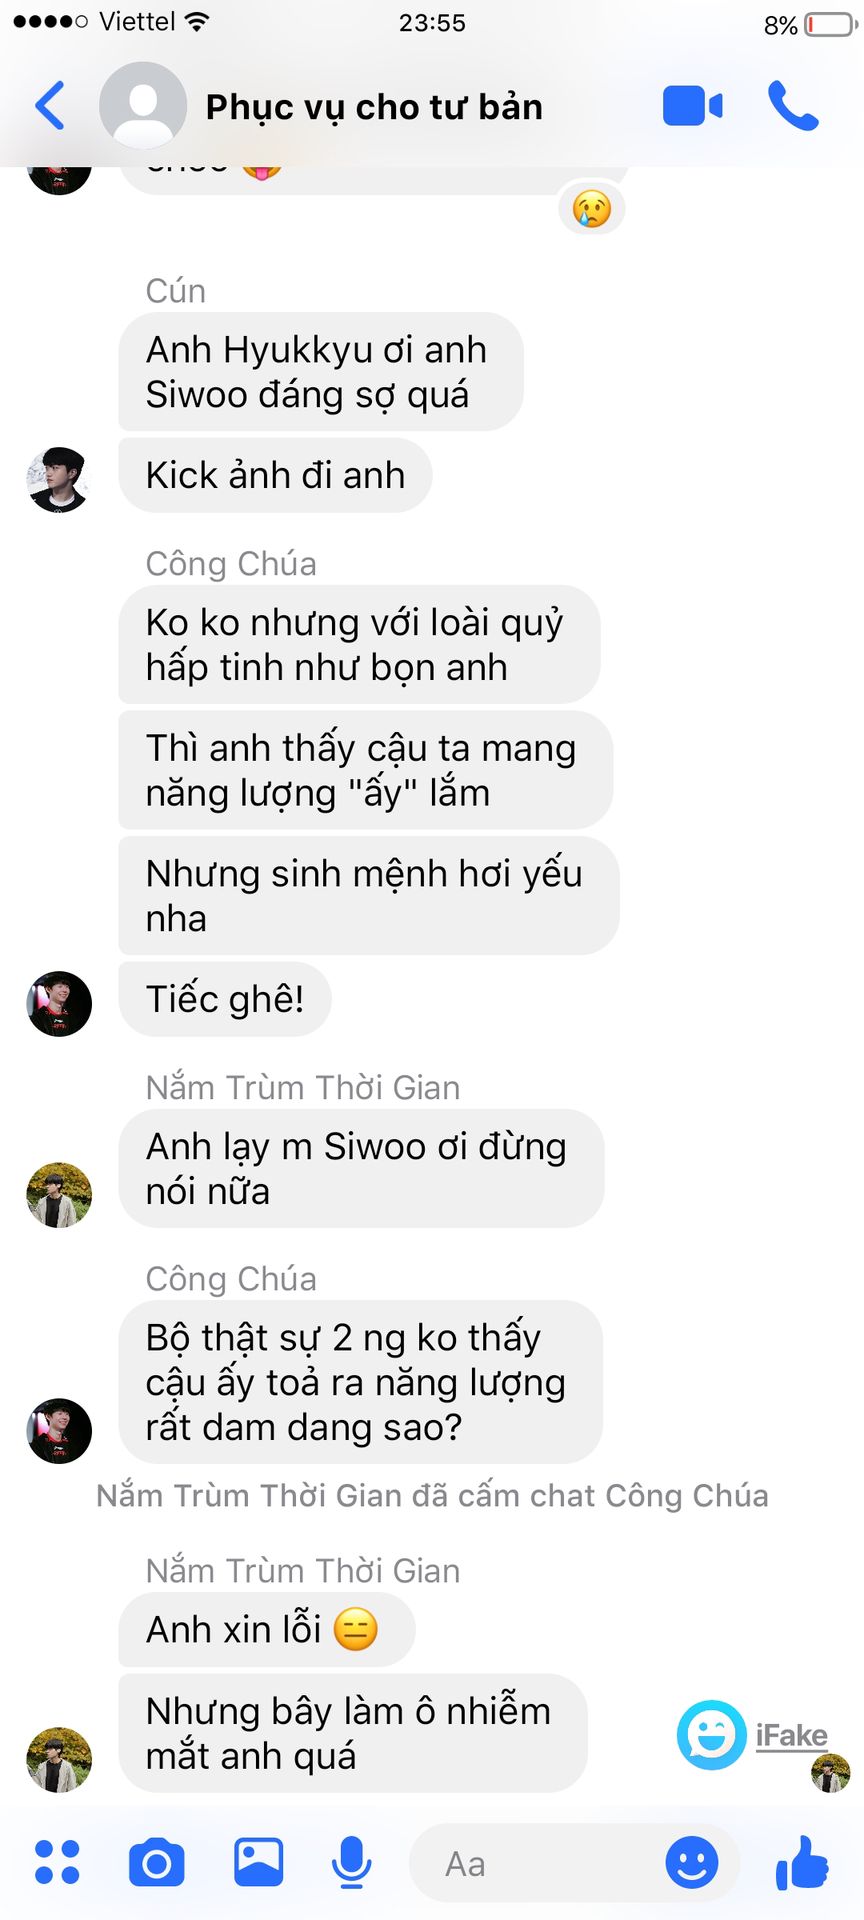
Task: Tap Công Chúa's avatar next to Tiếc ghê!
Action: 59,1003
